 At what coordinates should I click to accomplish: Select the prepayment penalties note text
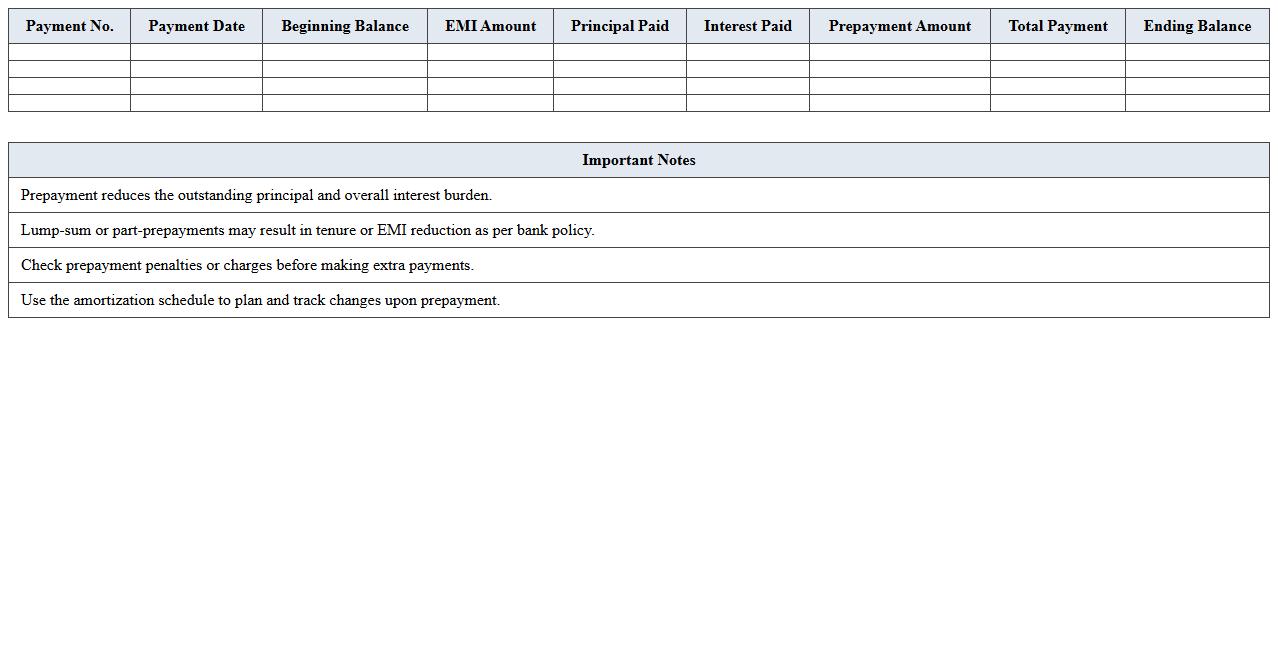point(248,265)
